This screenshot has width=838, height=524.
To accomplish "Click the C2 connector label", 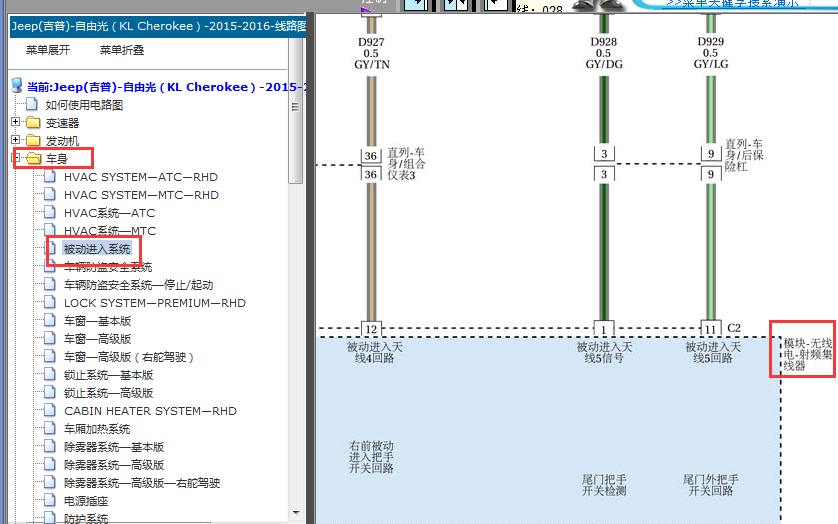I will point(734,328).
